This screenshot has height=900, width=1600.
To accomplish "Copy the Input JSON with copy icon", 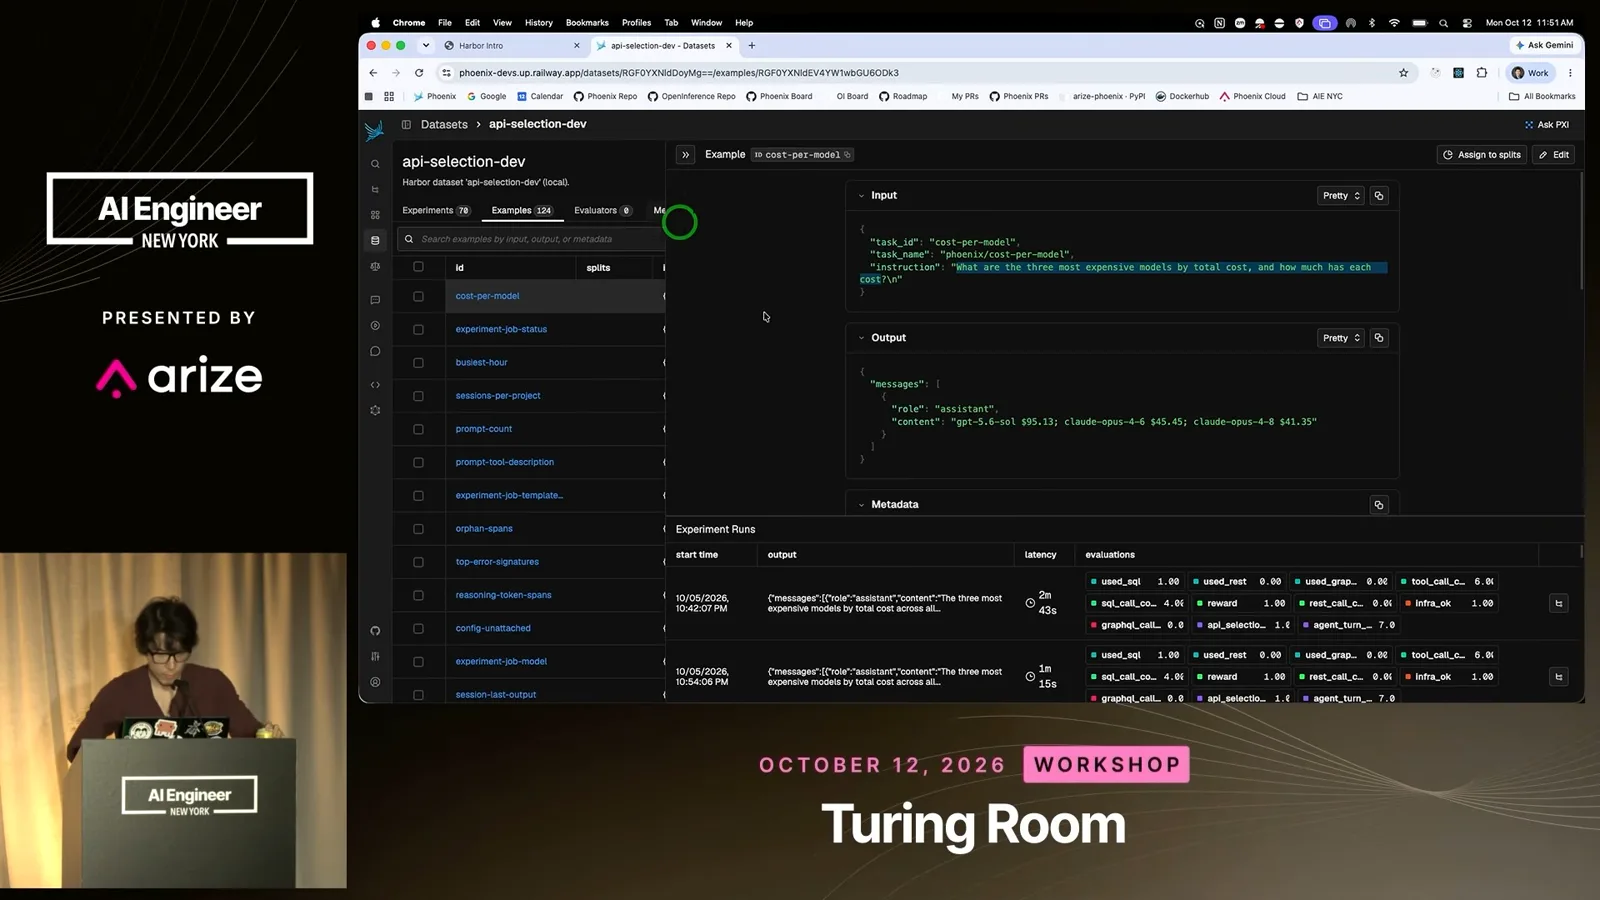I will coord(1379,196).
